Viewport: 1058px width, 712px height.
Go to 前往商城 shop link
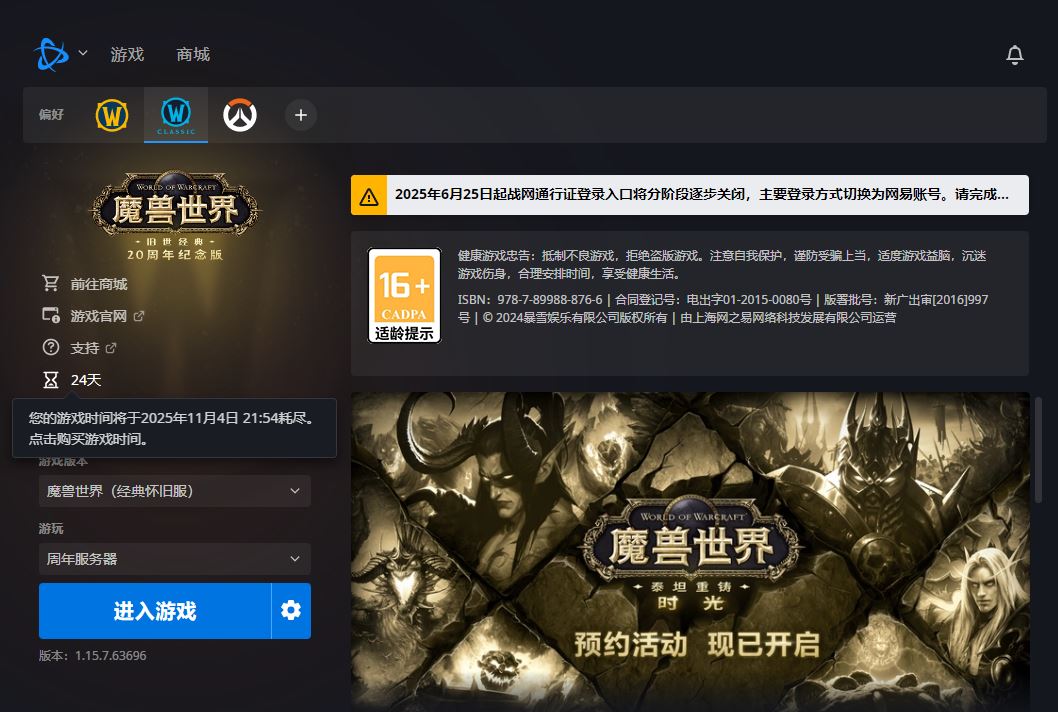[98, 284]
